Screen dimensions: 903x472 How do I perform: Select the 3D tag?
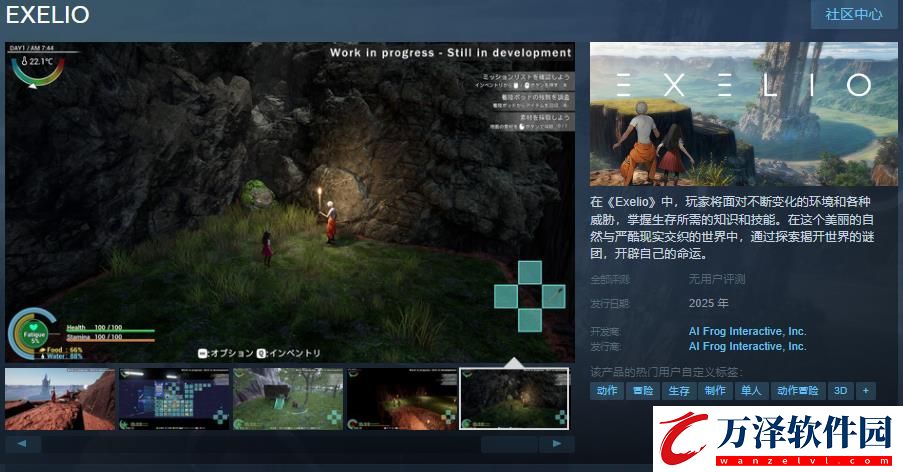pyautogui.click(x=840, y=390)
